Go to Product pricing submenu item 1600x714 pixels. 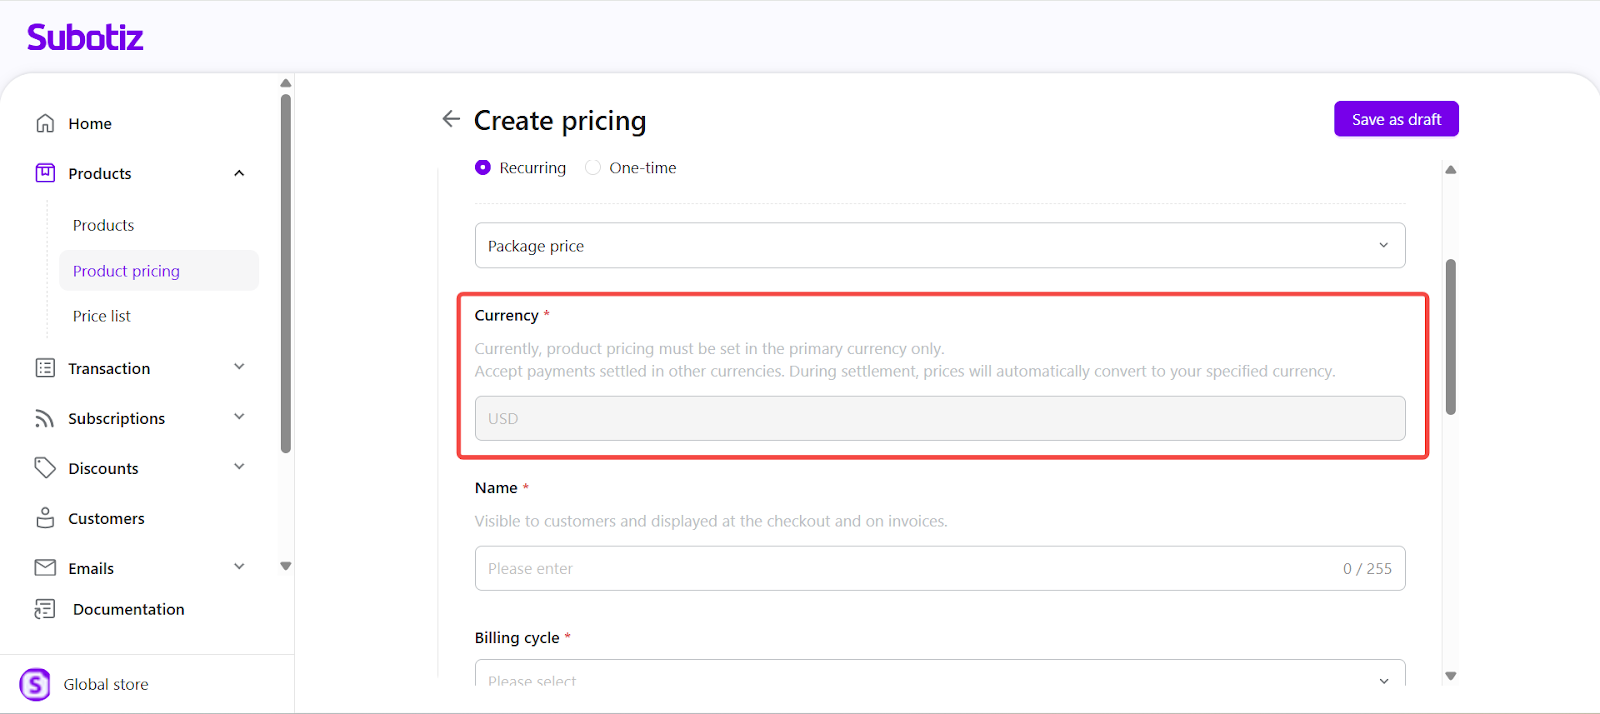127,271
